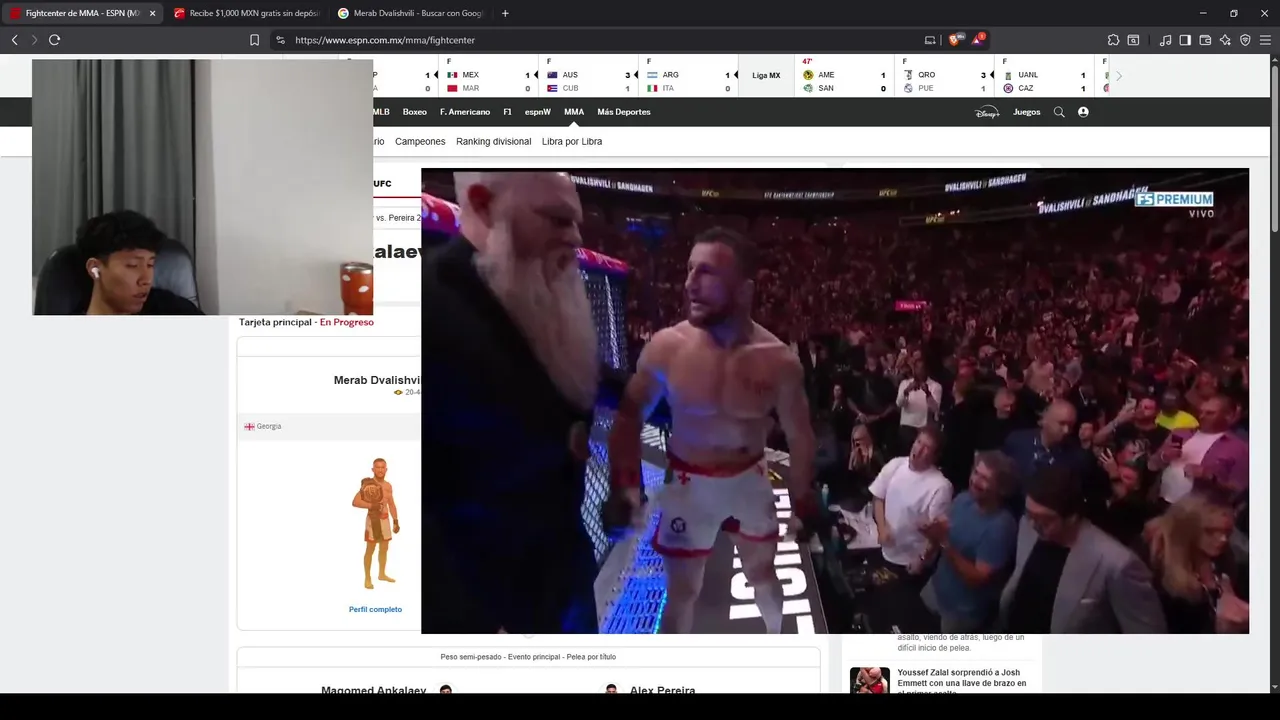This screenshot has height=720, width=1280.
Task: Click Tarjeta principal En Progreso label
Action: [306, 322]
